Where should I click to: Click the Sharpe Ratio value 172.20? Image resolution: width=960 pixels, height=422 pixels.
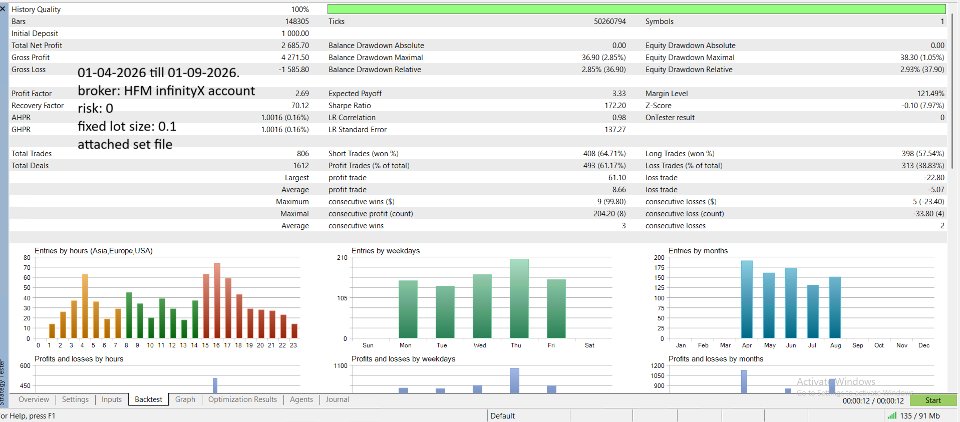pos(615,105)
